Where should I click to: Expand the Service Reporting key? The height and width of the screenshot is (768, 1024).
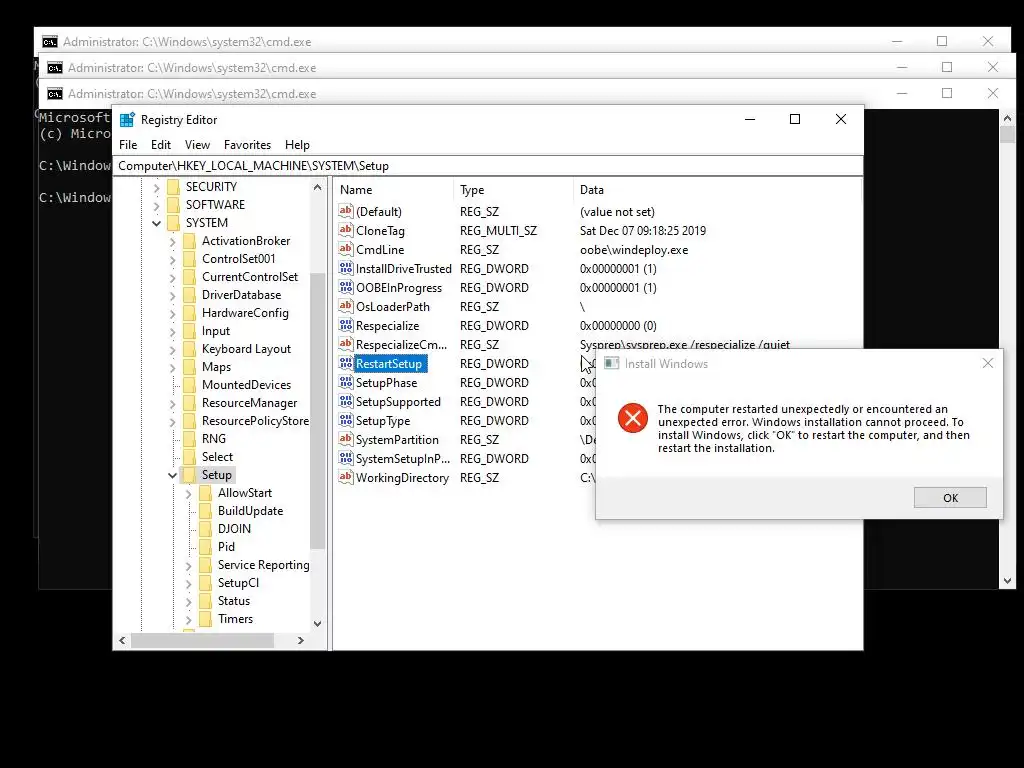tap(189, 566)
